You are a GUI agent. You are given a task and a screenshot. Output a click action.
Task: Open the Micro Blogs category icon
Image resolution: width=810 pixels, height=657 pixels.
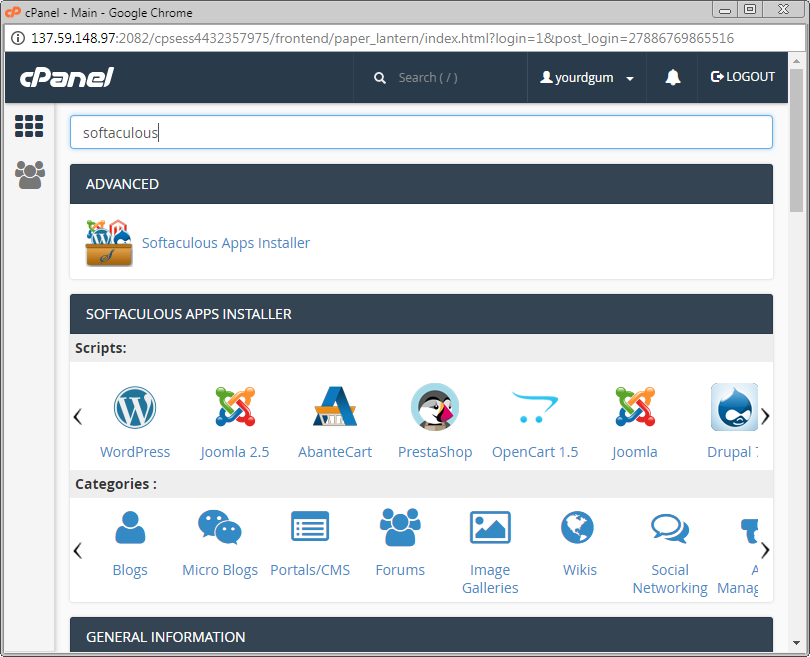tap(220, 527)
